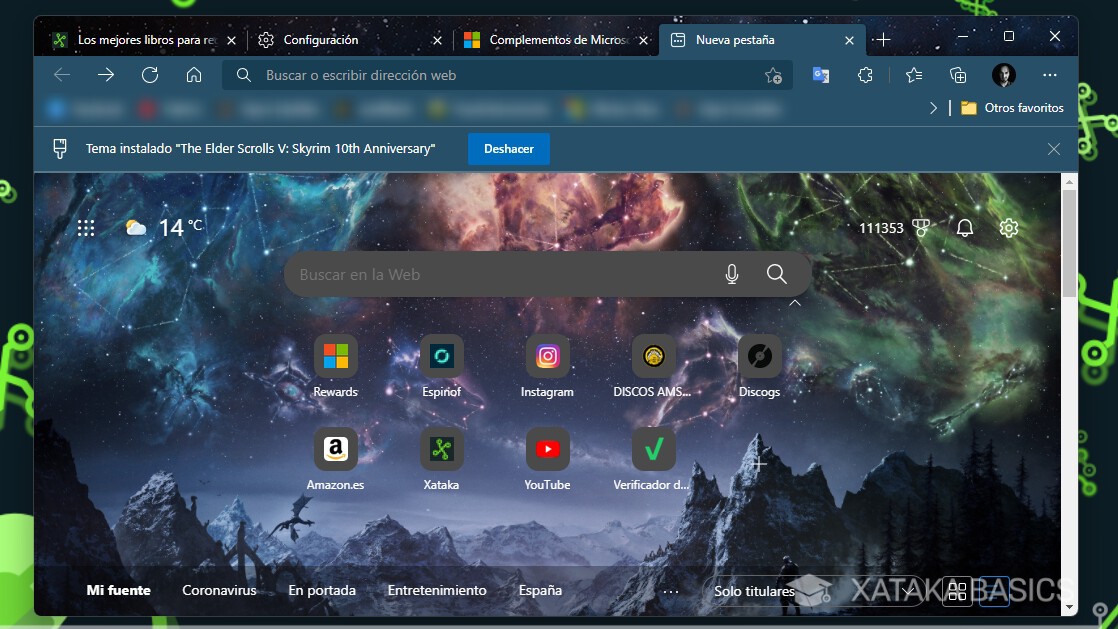Switch the page layout using the grid icon
Image resolution: width=1118 pixels, height=629 pixels.
(x=956, y=591)
